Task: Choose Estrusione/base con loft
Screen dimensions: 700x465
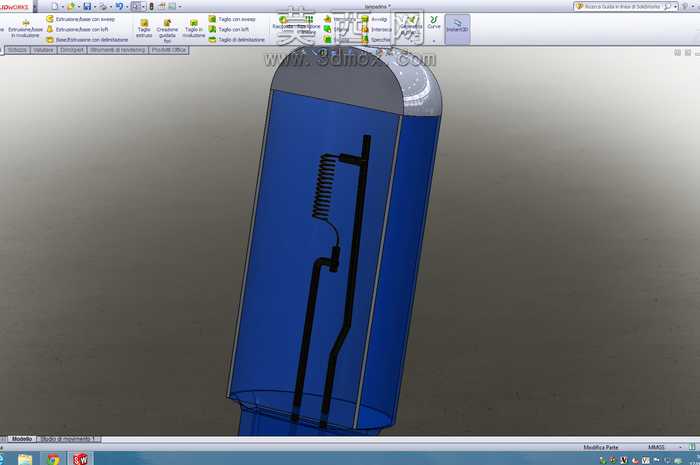Action: tap(78, 29)
